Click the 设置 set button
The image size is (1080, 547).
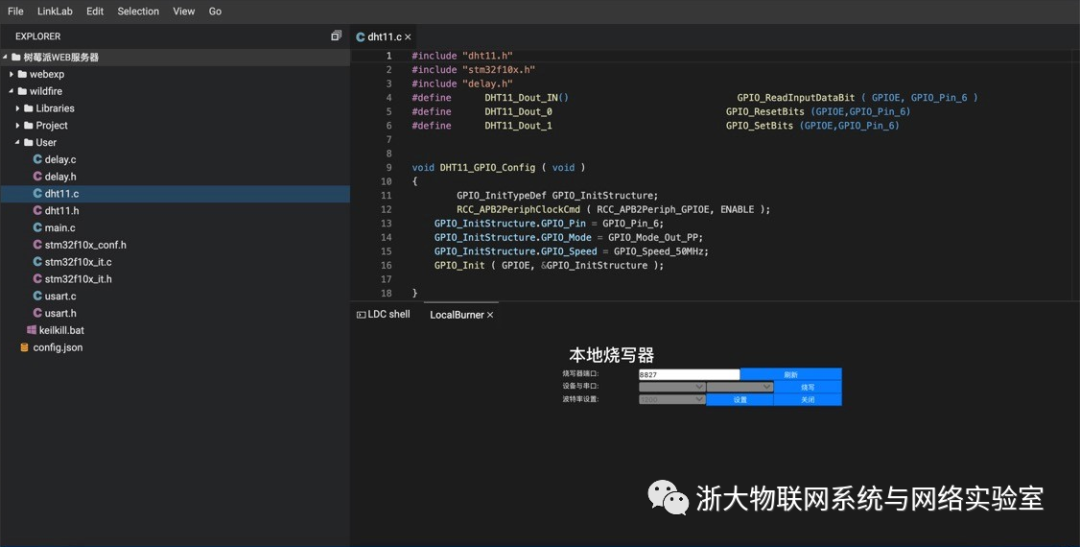(x=740, y=400)
